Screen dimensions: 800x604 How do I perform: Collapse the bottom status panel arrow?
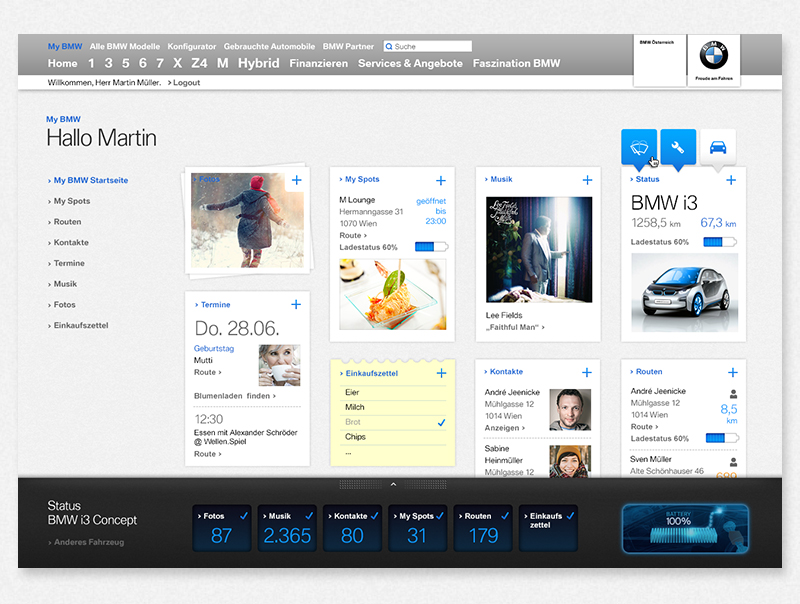393,484
